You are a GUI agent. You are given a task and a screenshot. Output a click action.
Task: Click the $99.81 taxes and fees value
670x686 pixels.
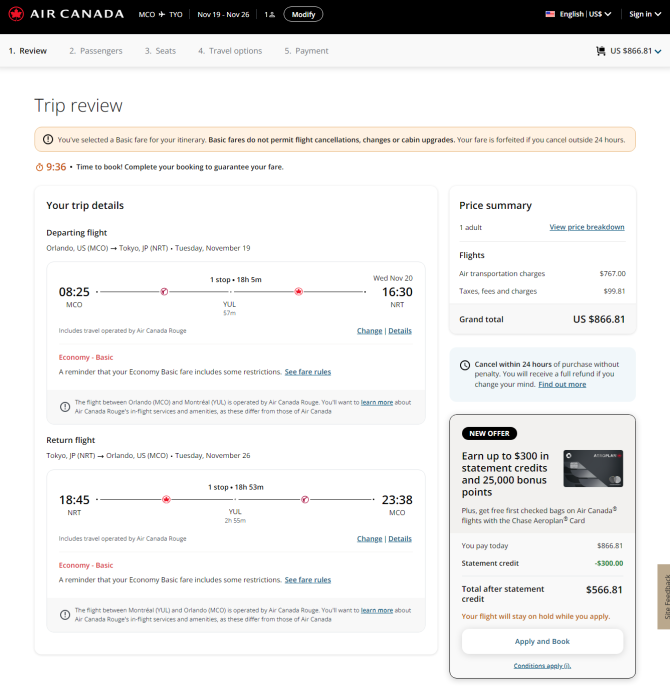[x=614, y=291]
